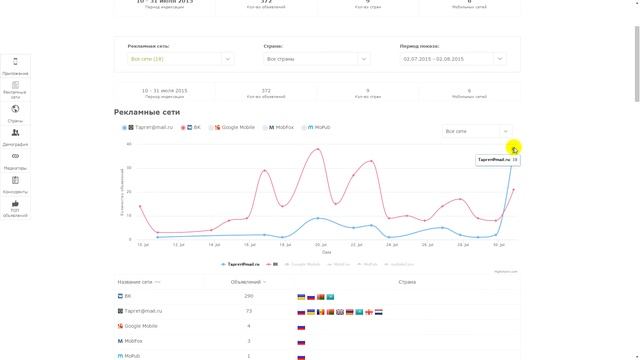Open the ТОП объявлений thumbs-up item
640x360 pixels.
15,208
